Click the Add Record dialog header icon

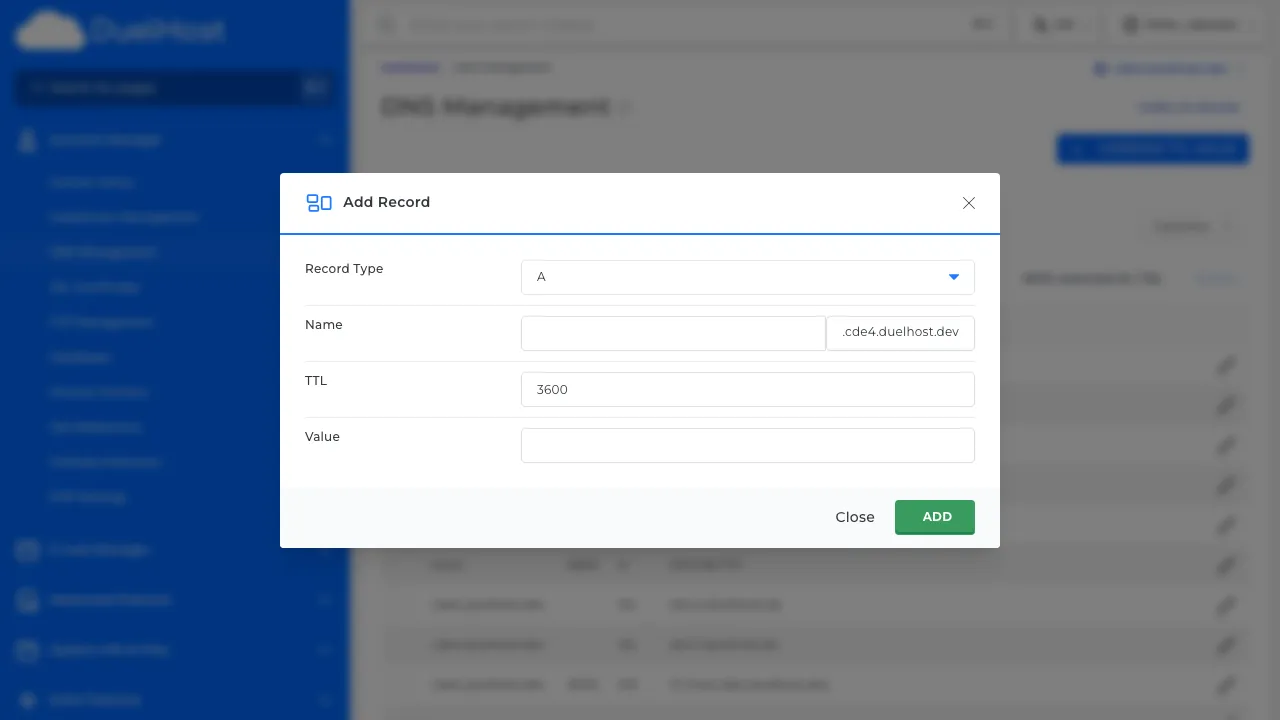(x=318, y=203)
